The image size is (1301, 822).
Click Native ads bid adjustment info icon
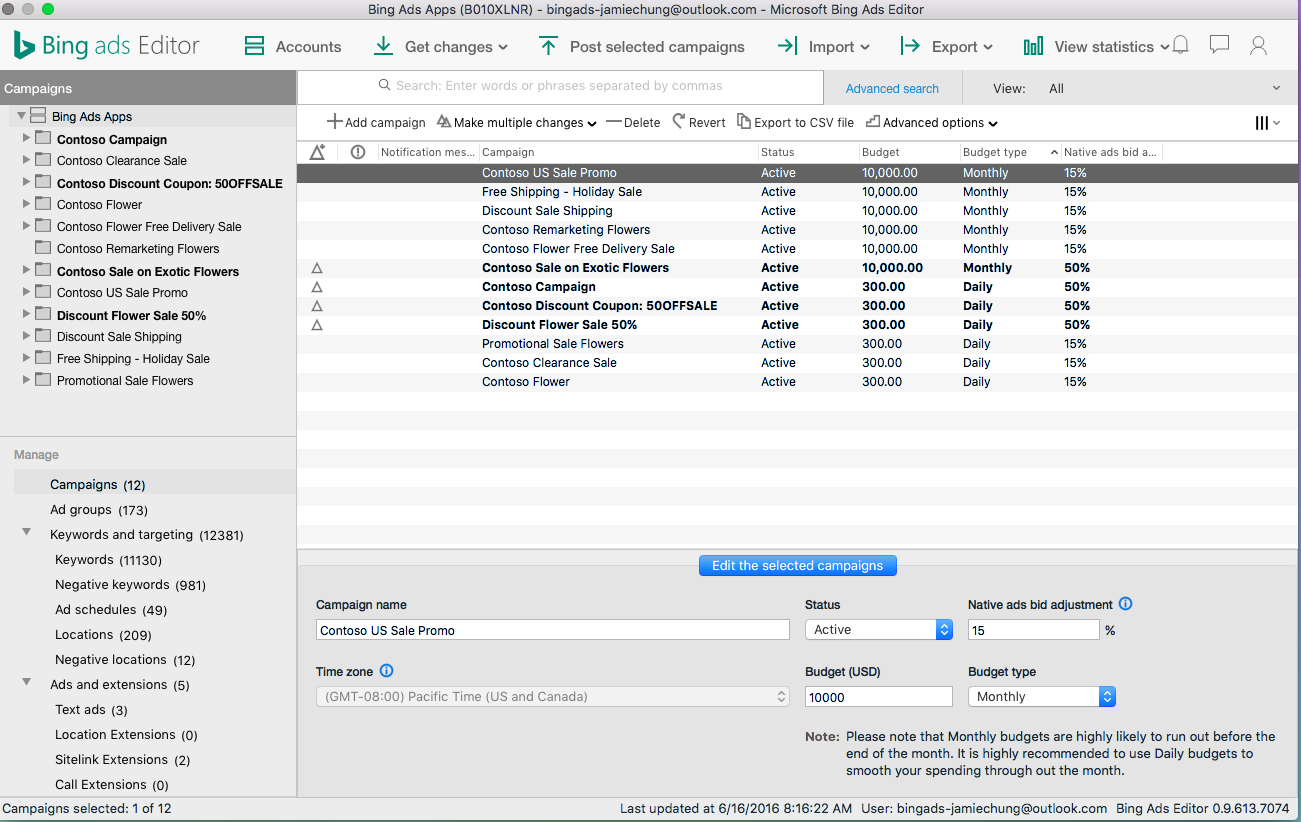click(x=1125, y=604)
